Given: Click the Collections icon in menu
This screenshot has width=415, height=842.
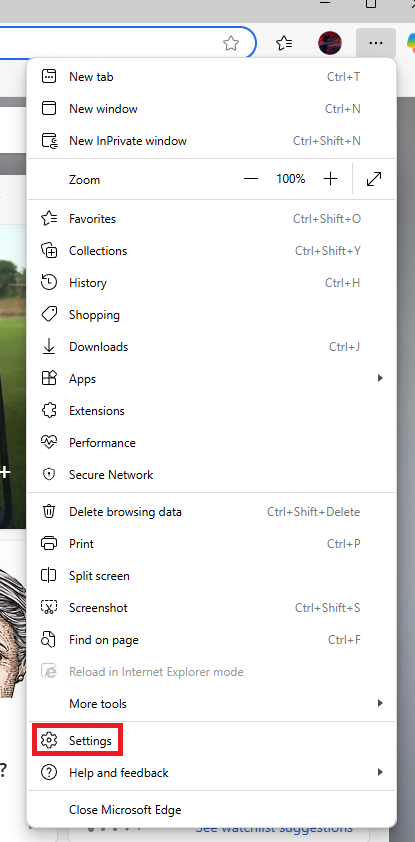Looking at the screenshot, I should coord(49,251).
